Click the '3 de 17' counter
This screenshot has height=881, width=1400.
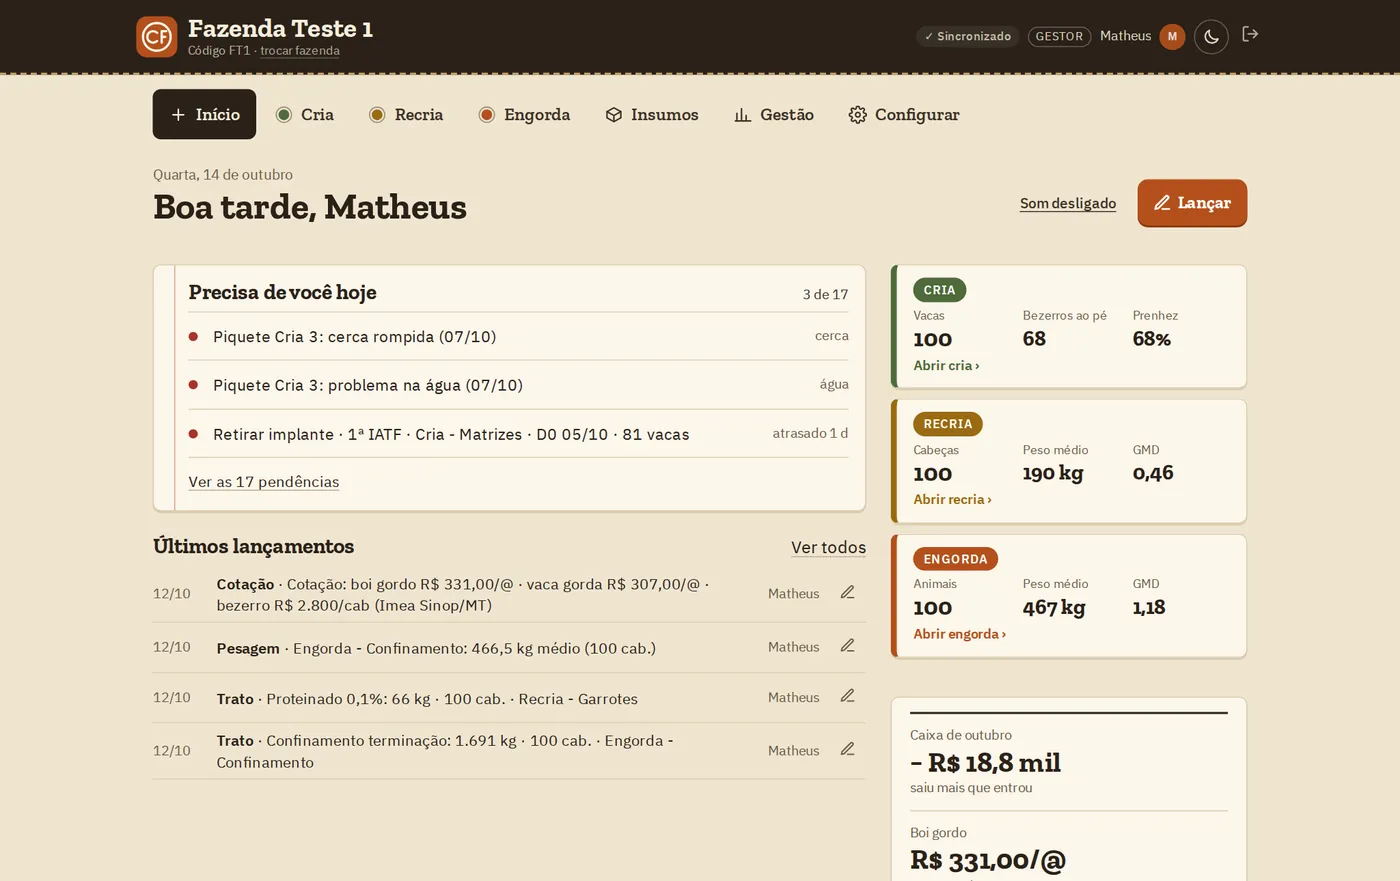click(825, 294)
